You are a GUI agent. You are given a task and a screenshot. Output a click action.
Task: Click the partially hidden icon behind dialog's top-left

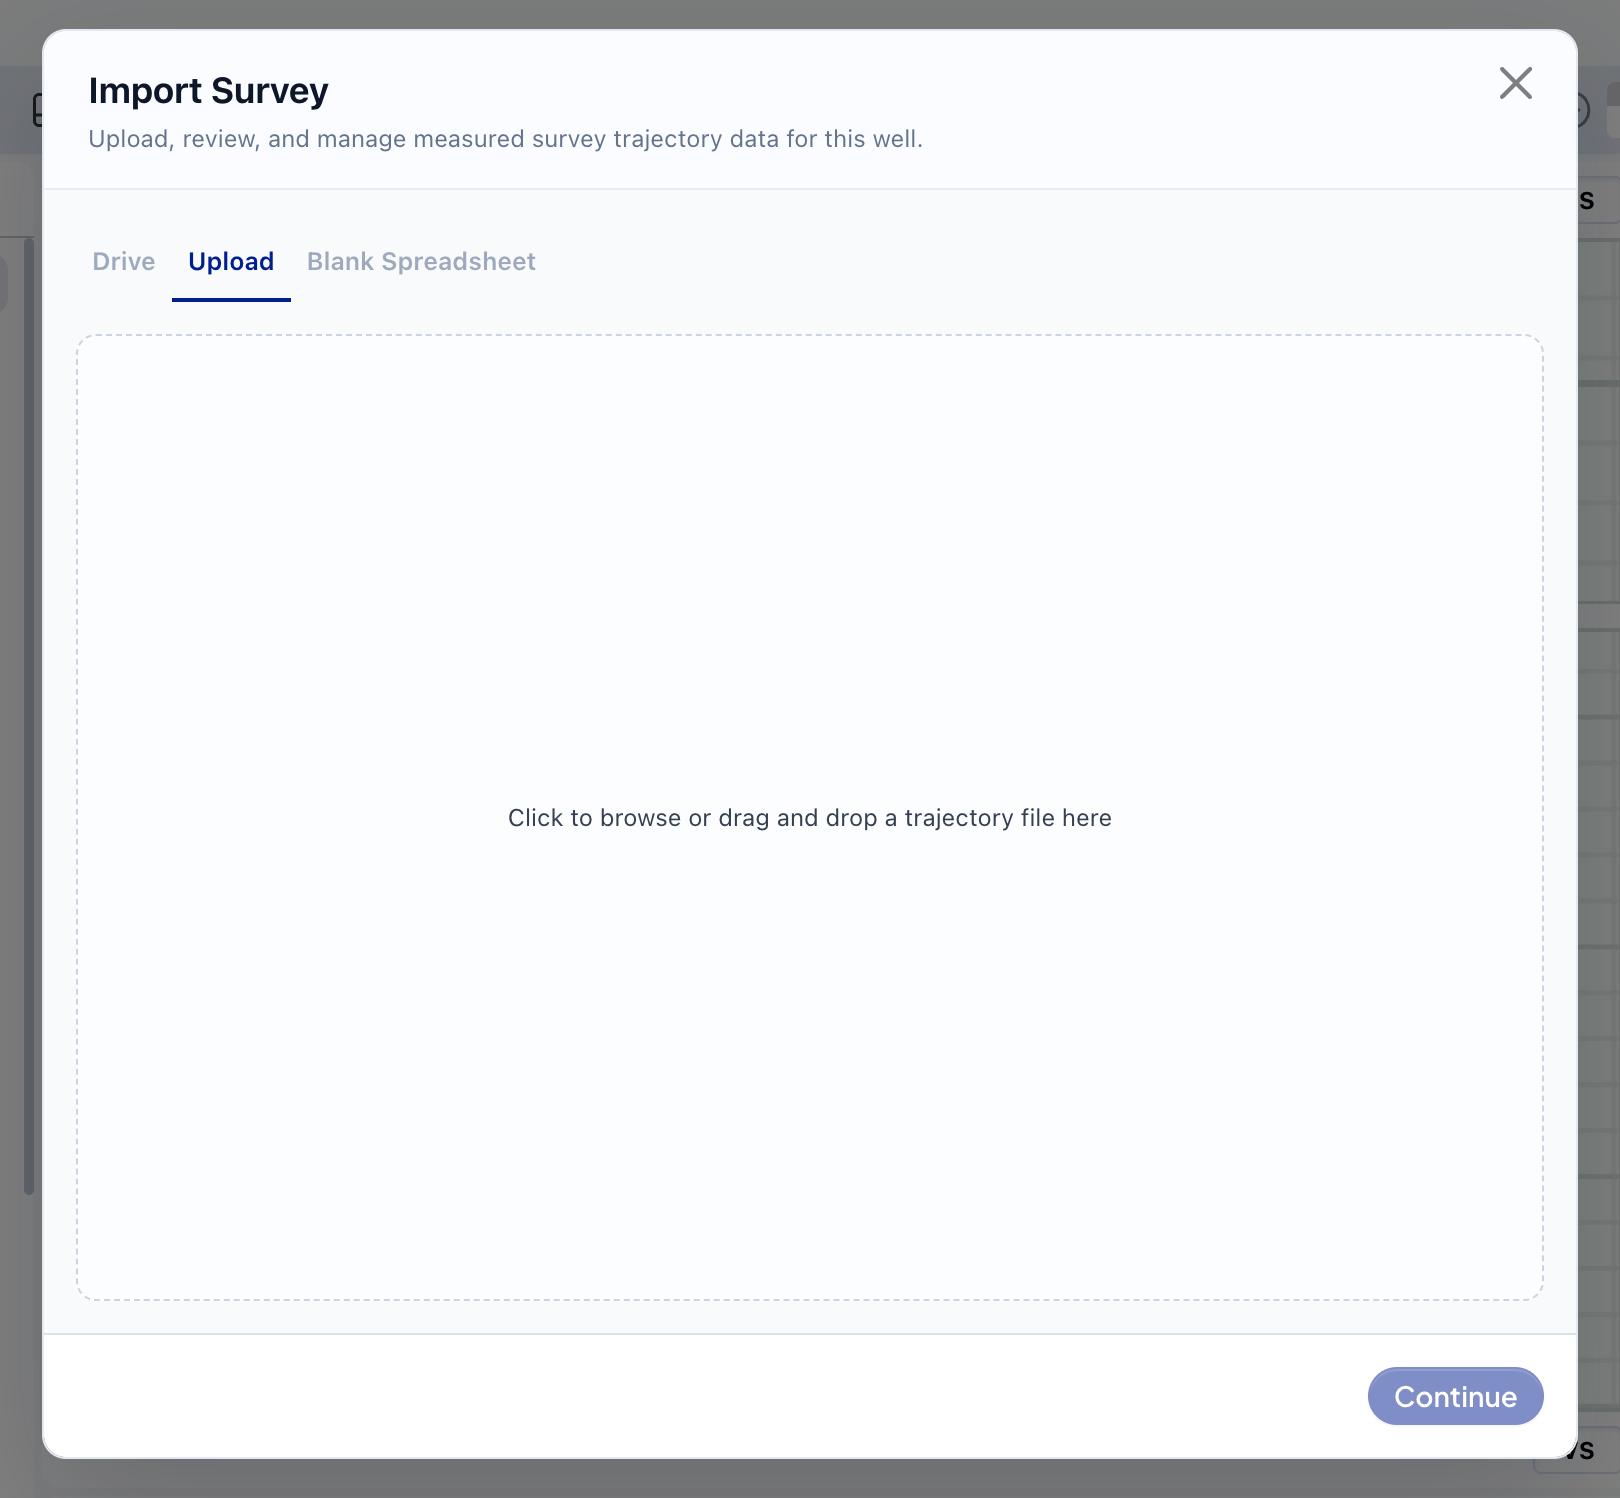37,110
